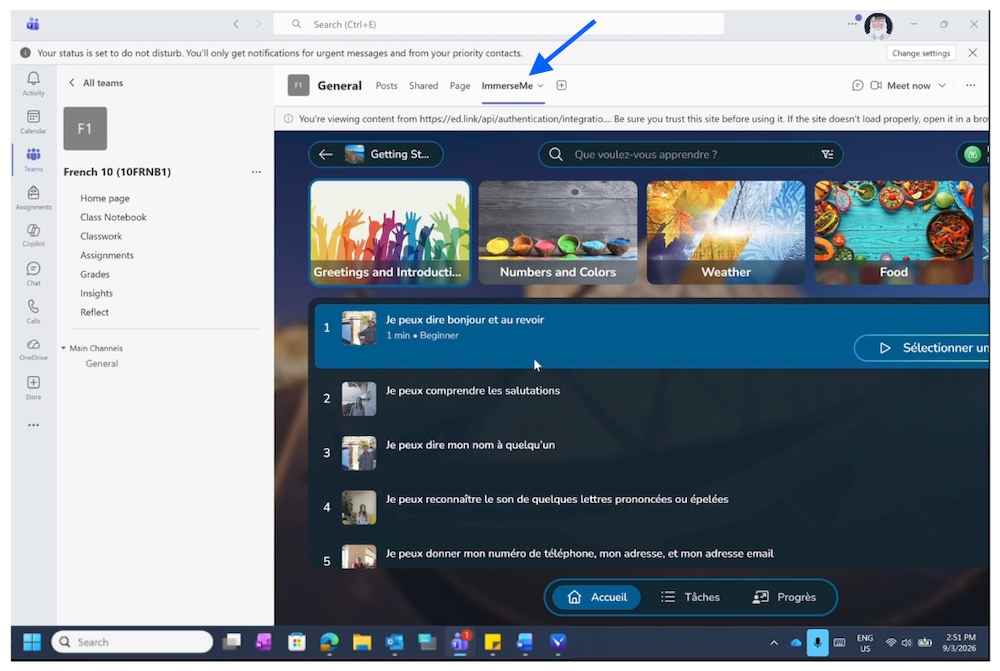Open the Food card

(893, 232)
